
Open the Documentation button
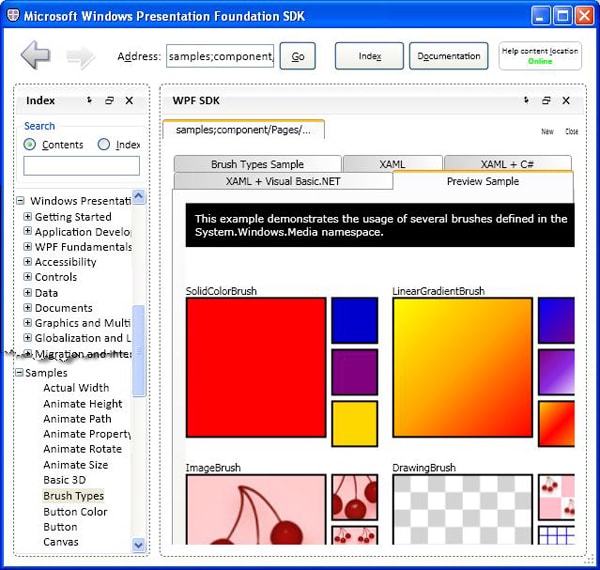(x=448, y=56)
